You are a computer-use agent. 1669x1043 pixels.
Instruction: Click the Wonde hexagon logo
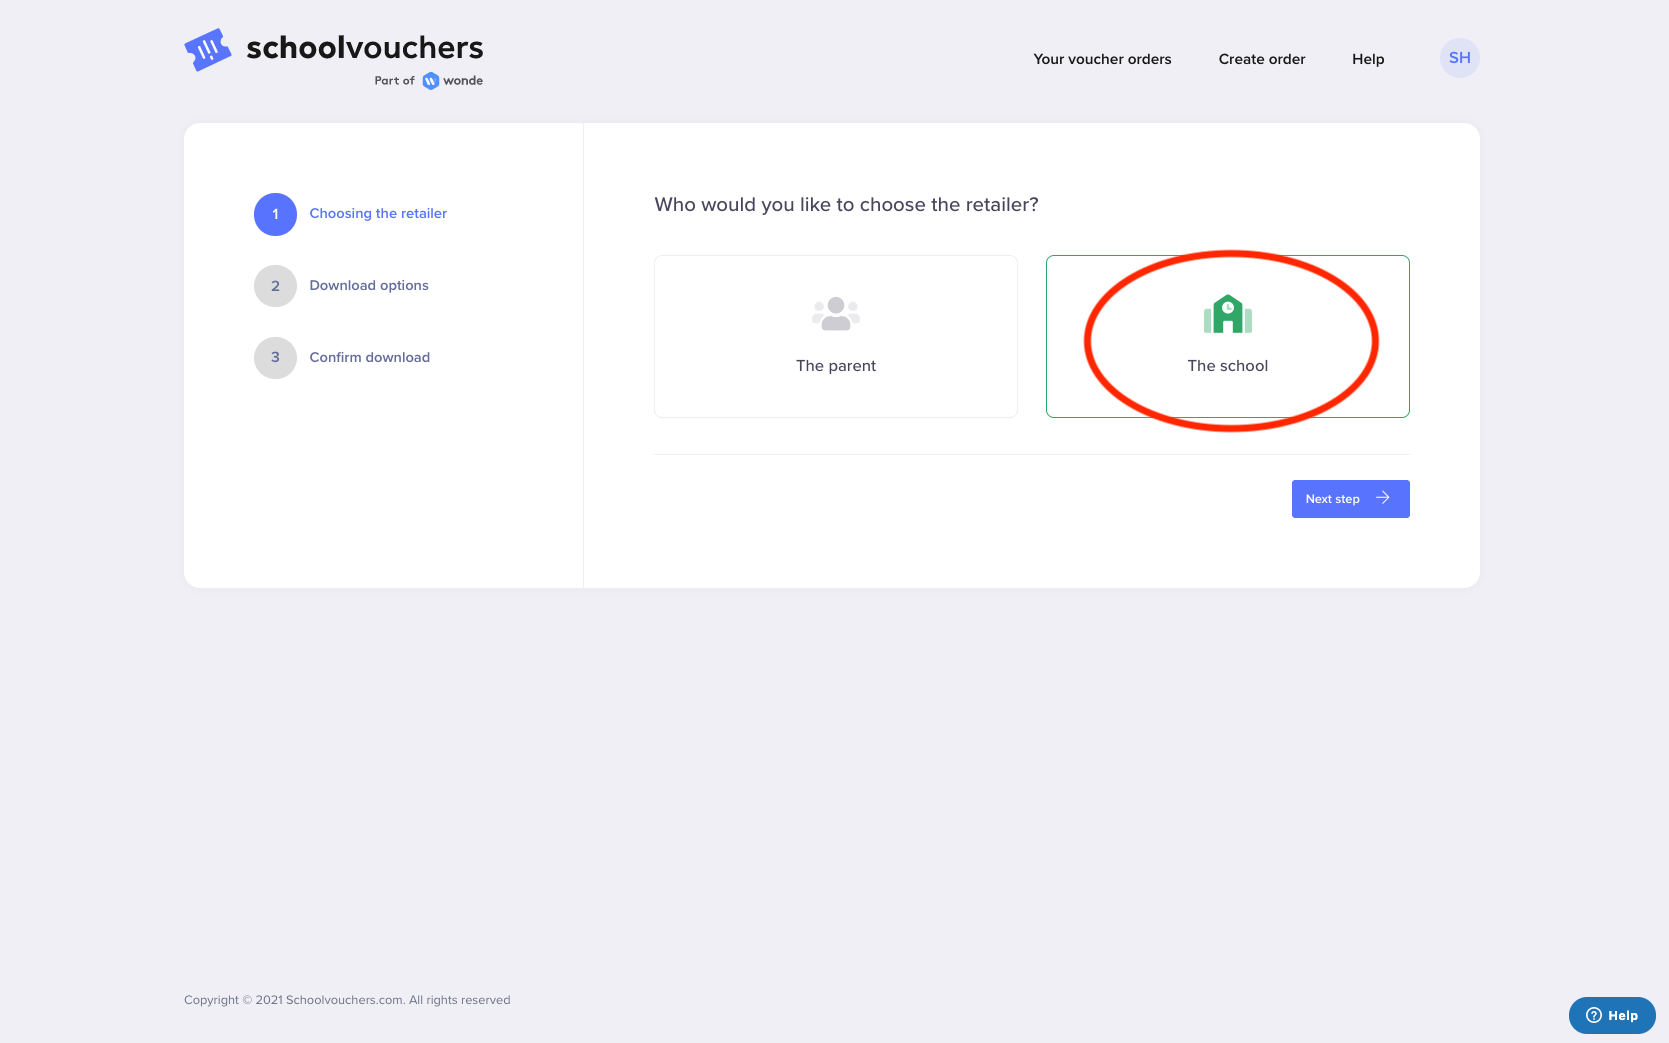(x=431, y=81)
